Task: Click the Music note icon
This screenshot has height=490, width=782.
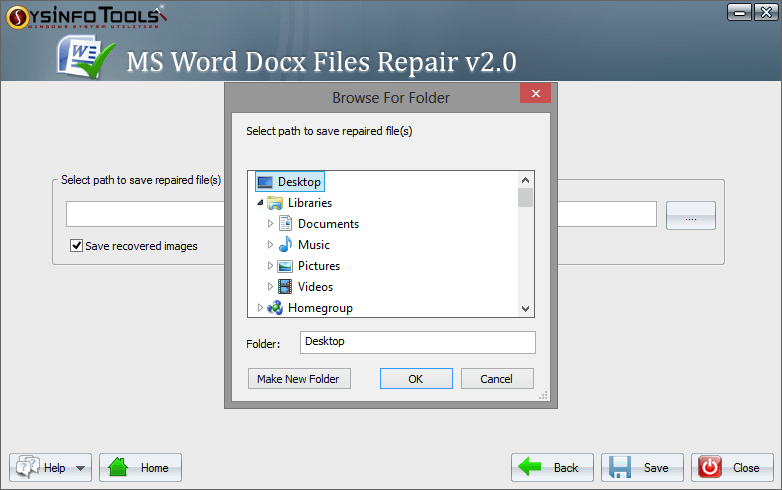Action: tap(285, 244)
